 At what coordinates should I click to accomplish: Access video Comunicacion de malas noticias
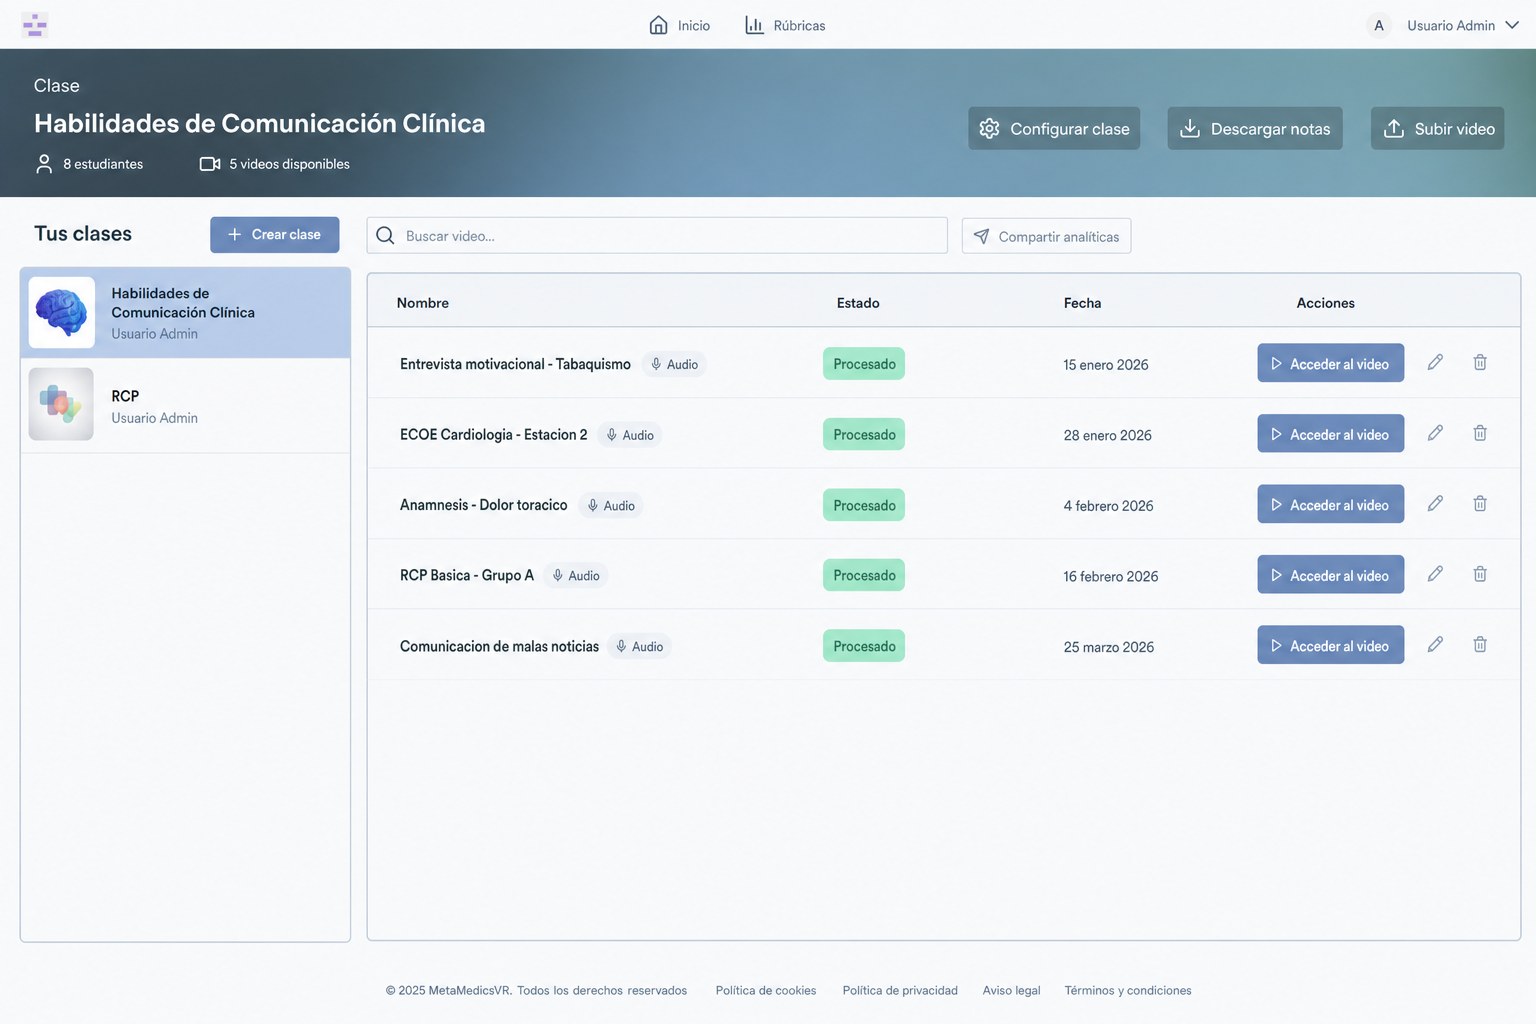point(1330,645)
